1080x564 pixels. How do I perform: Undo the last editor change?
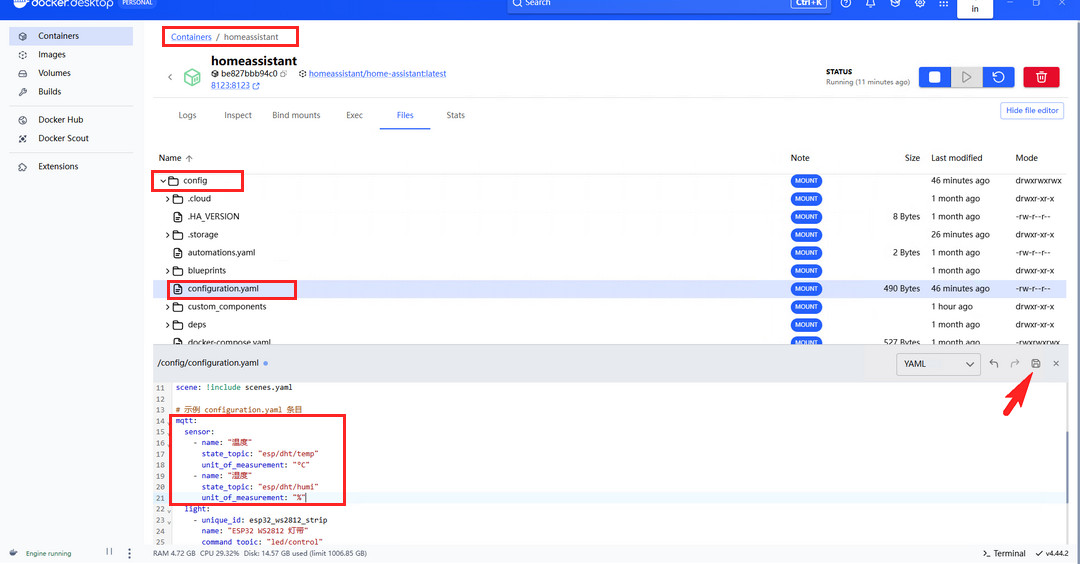point(994,364)
